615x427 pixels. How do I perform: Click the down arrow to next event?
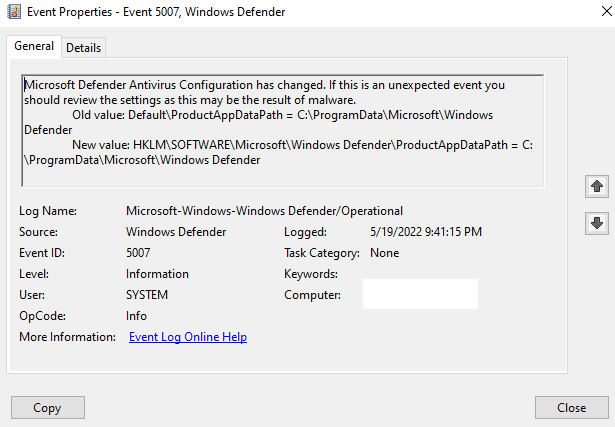(x=597, y=223)
